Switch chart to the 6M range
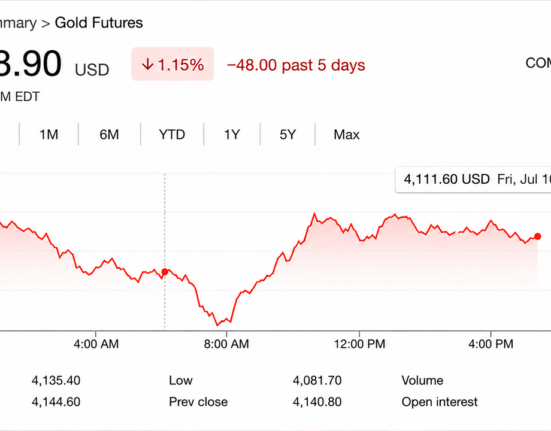Image resolution: width=551 pixels, height=431 pixels. 109,135
